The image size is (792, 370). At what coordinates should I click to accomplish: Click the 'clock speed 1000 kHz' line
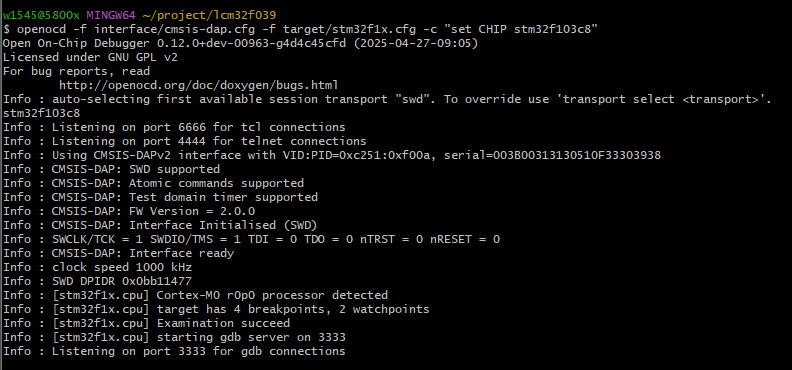tap(97, 267)
